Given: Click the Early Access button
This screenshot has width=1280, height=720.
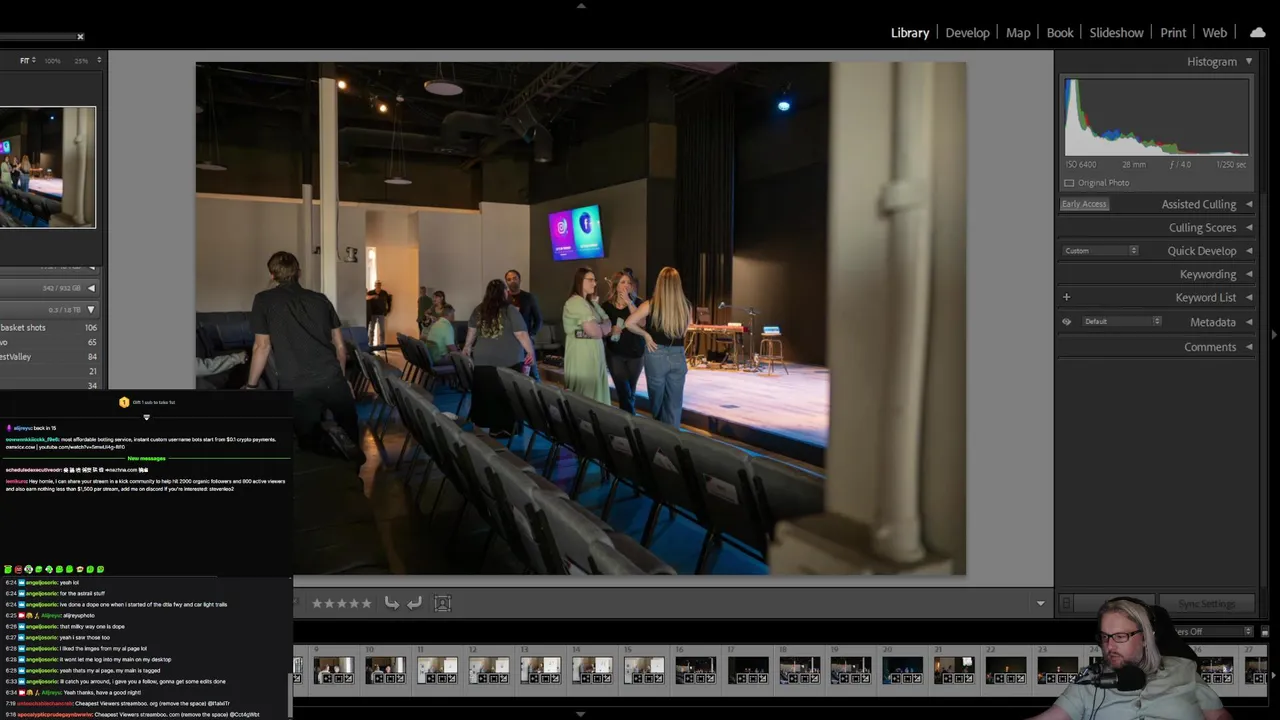Looking at the screenshot, I should pyautogui.click(x=1084, y=204).
